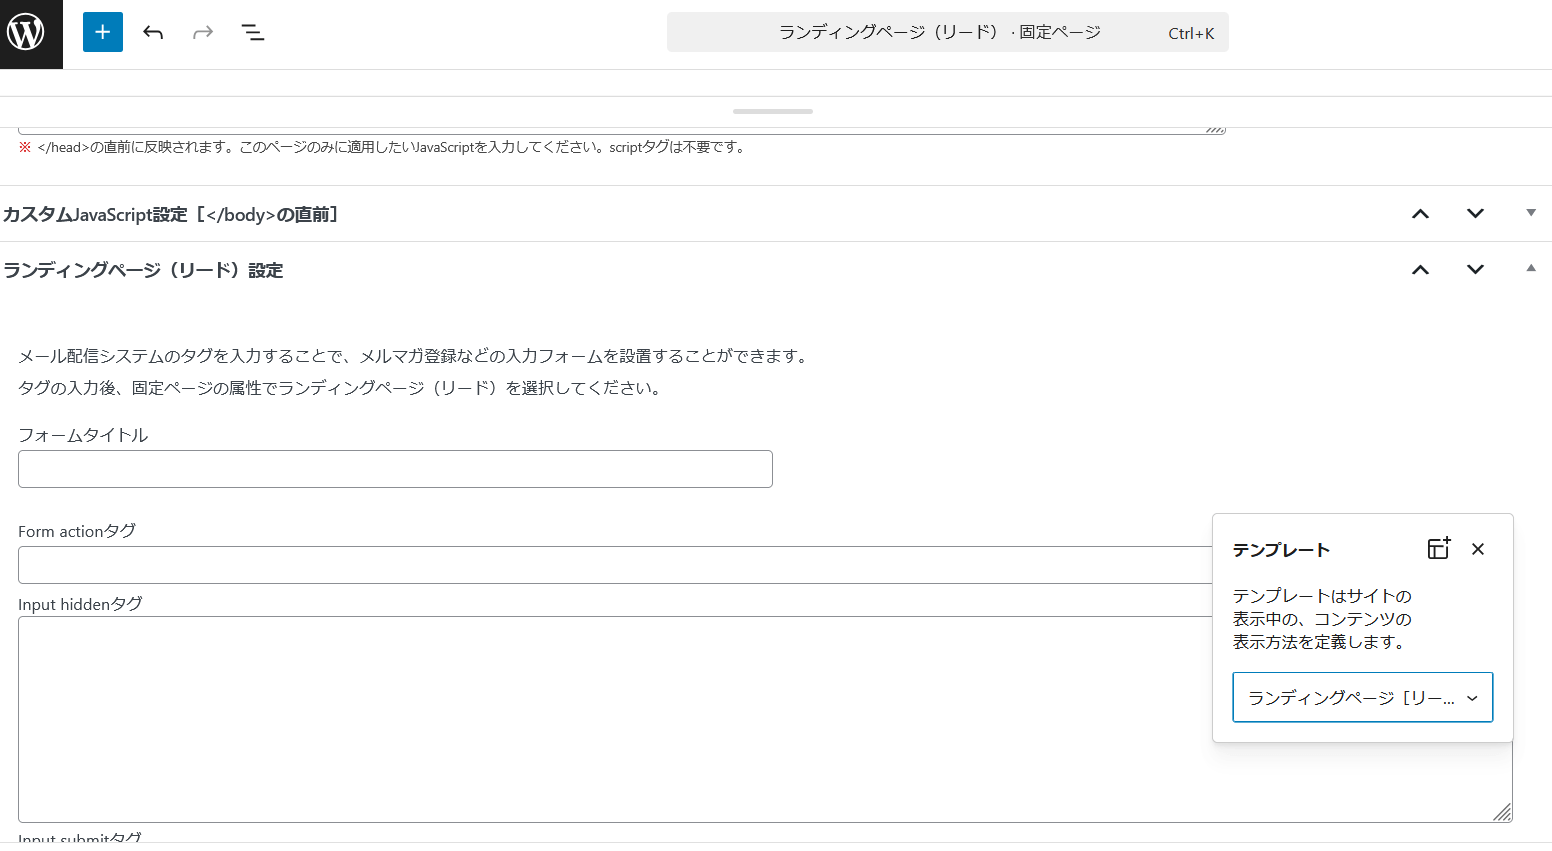This screenshot has width=1552, height=851.
Task: Click the WordPress logo icon
Action: tap(31, 32)
